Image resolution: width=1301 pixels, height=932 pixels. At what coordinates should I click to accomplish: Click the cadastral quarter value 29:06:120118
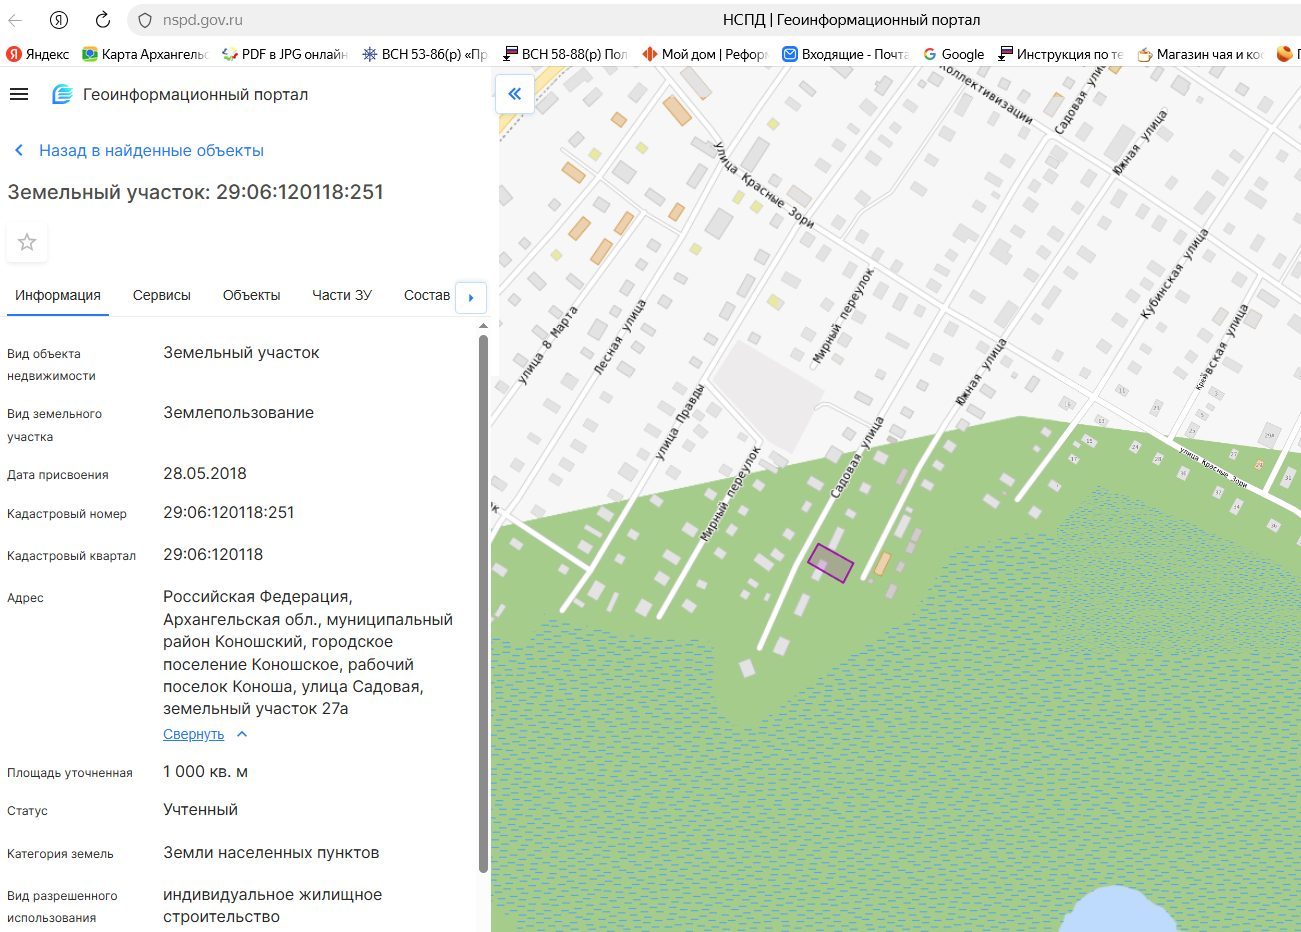point(213,554)
